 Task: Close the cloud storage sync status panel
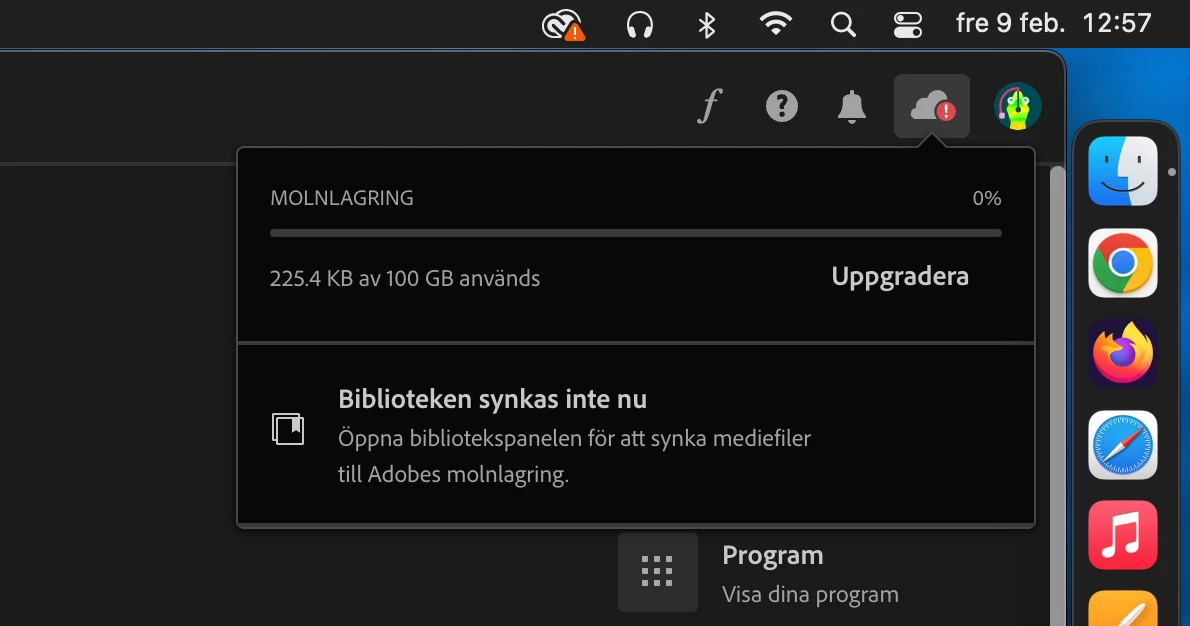coord(931,106)
